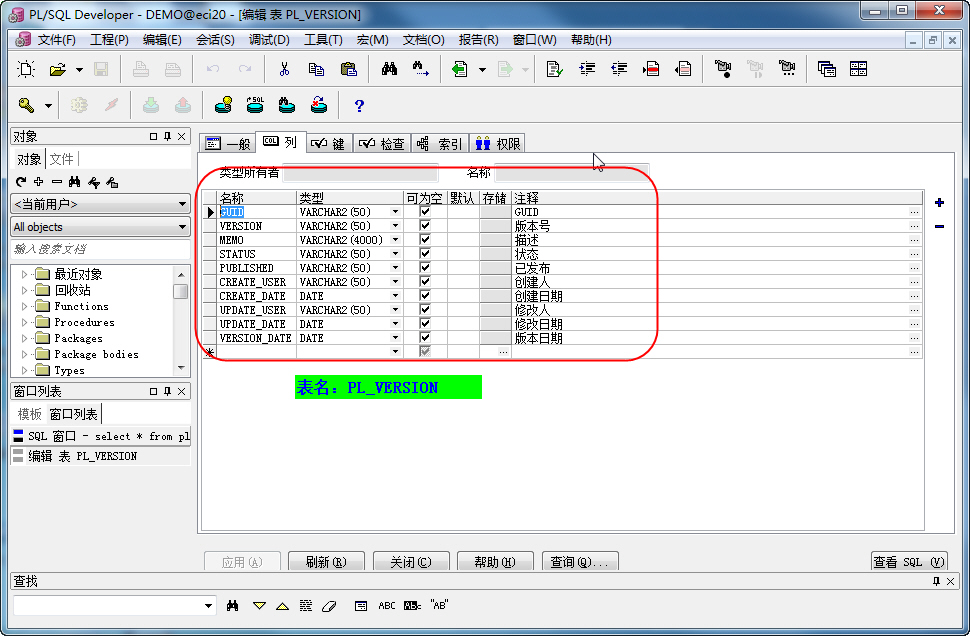Viewport: 970px width, 636px height.
Task: Open the 调试(D) menu
Action: point(269,40)
